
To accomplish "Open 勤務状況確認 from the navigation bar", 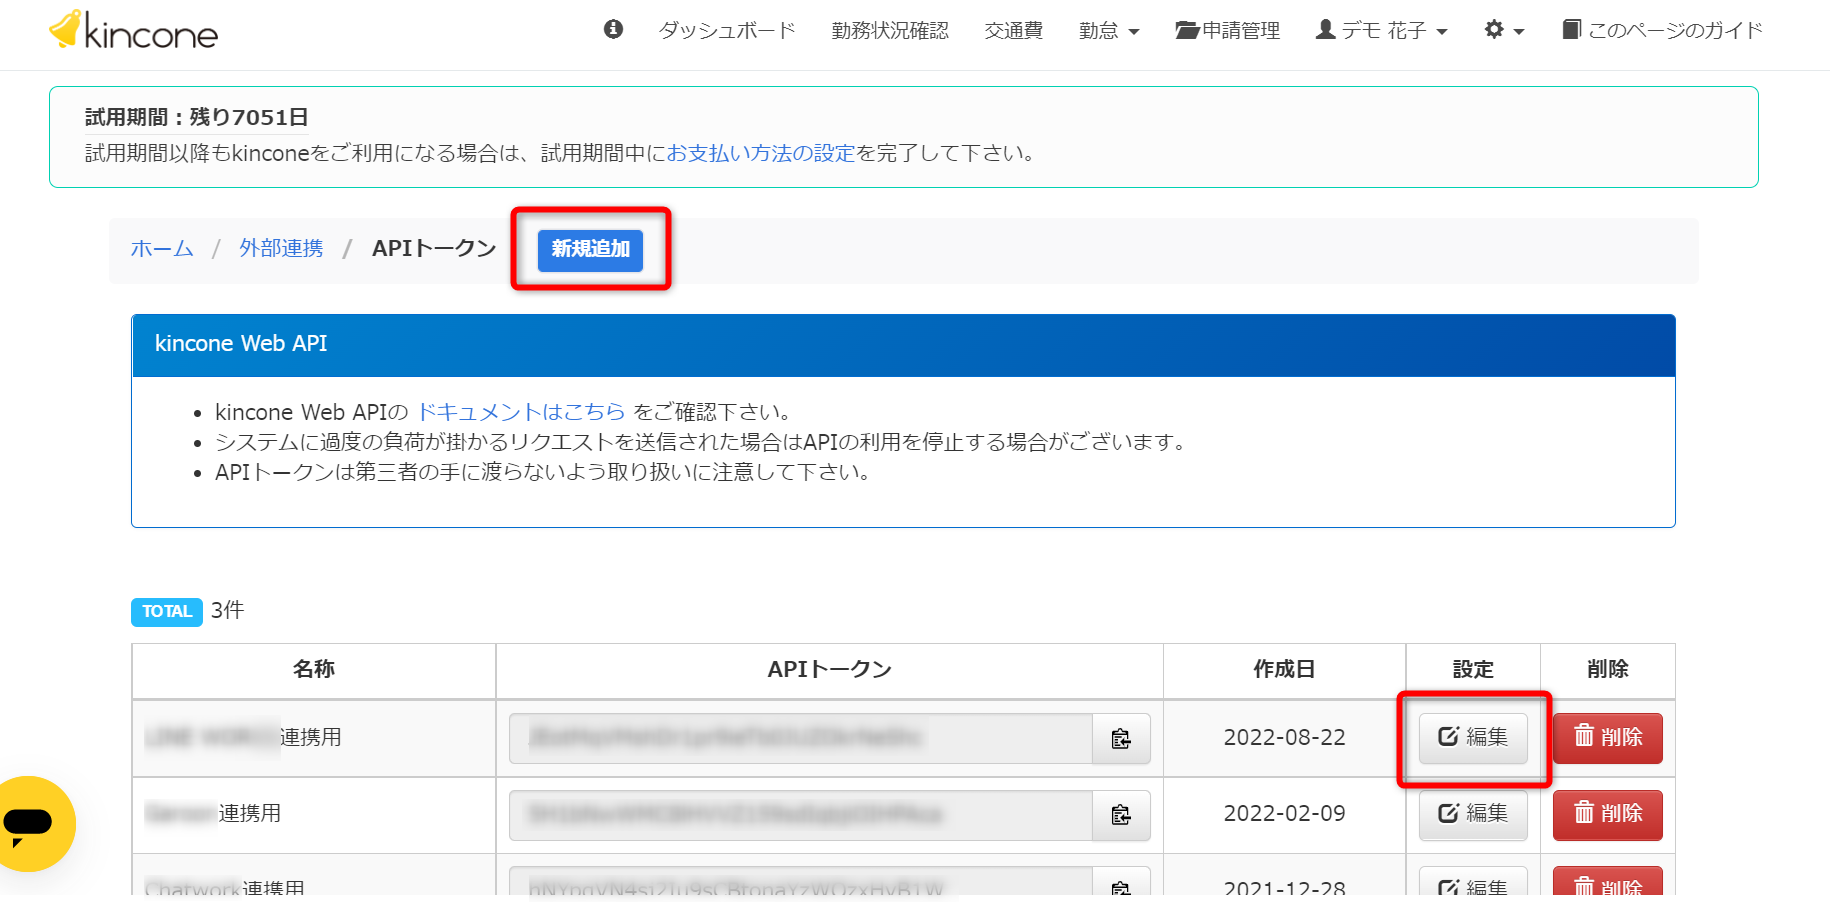I will point(890,31).
